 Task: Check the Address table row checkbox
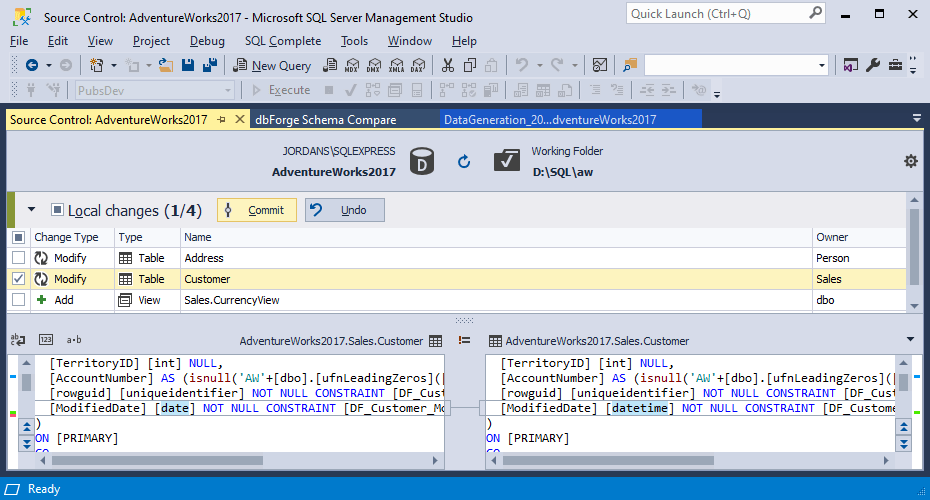pyautogui.click(x=18, y=258)
